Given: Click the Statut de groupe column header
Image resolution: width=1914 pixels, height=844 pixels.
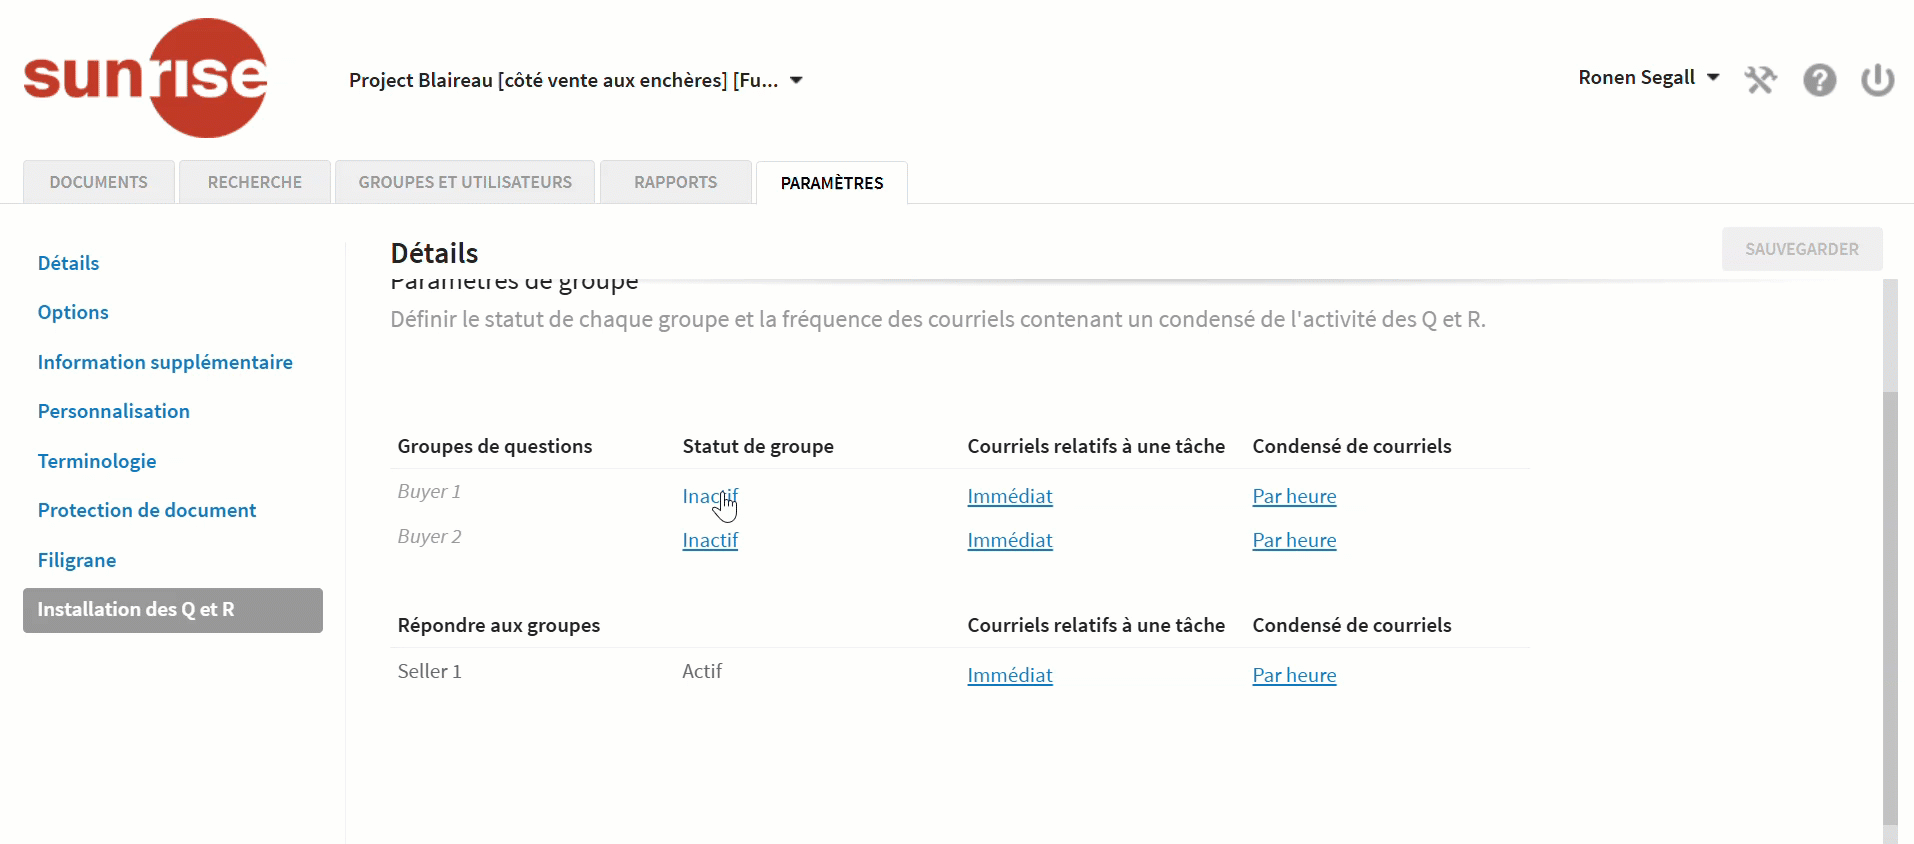Looking at the screenshot, I should (758, 446).
